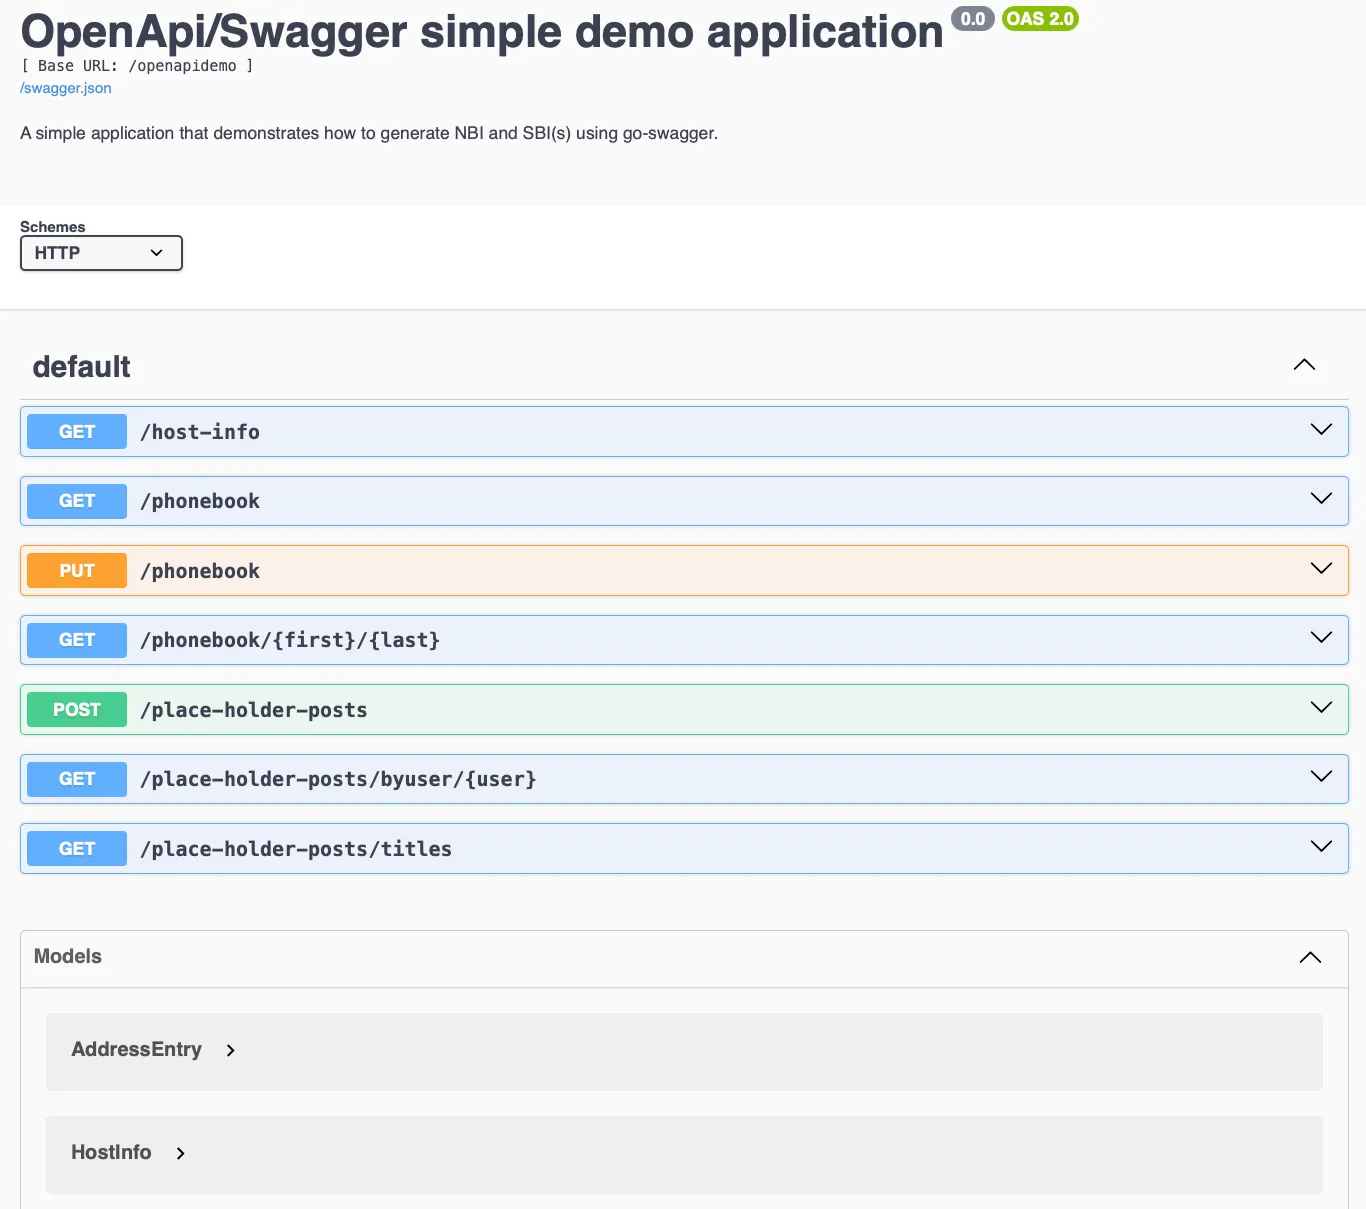Open the /swagger.json link
The width and height of the screenshot is (1366, 1209).
coord(65,88)
